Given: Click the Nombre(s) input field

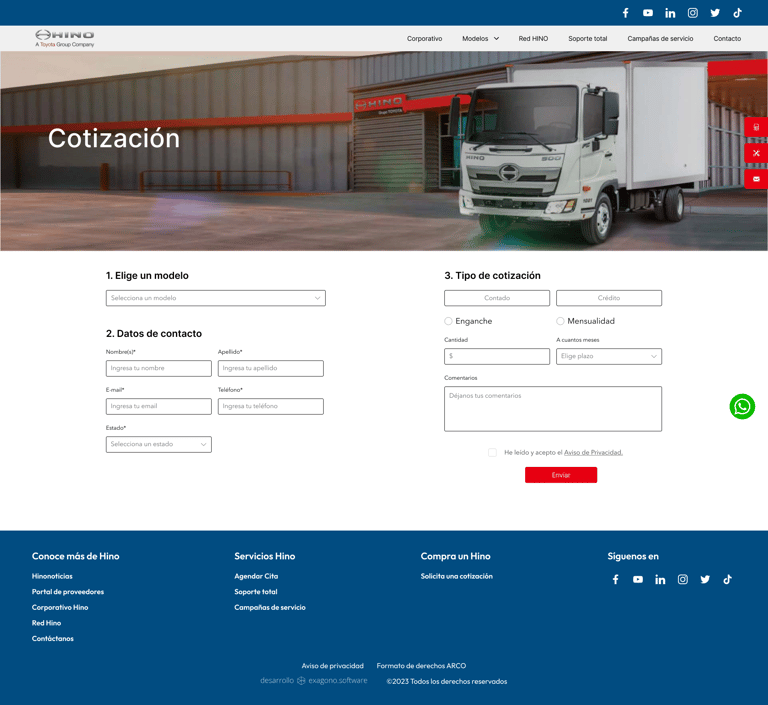Looking at the screenshot, I should [159, 368].
